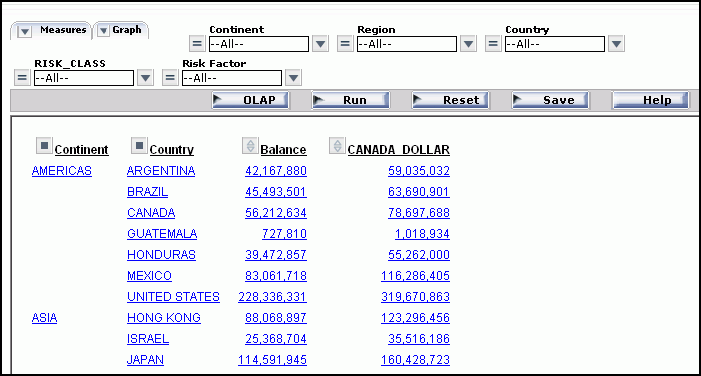The width and height of the screenshot is (701, 376).
Task: Switch to the Graph tab
Action: point(121,30)
